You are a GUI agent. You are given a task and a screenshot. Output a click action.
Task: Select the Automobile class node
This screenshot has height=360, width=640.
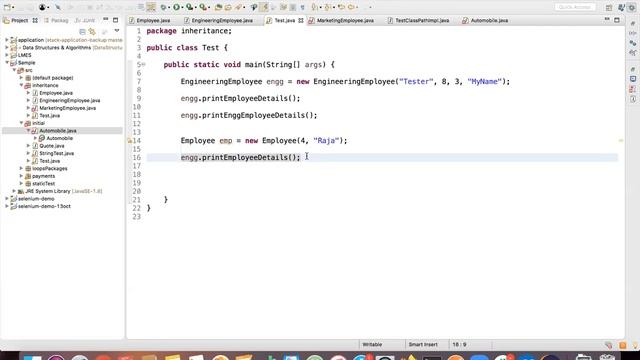pos(60,138)
